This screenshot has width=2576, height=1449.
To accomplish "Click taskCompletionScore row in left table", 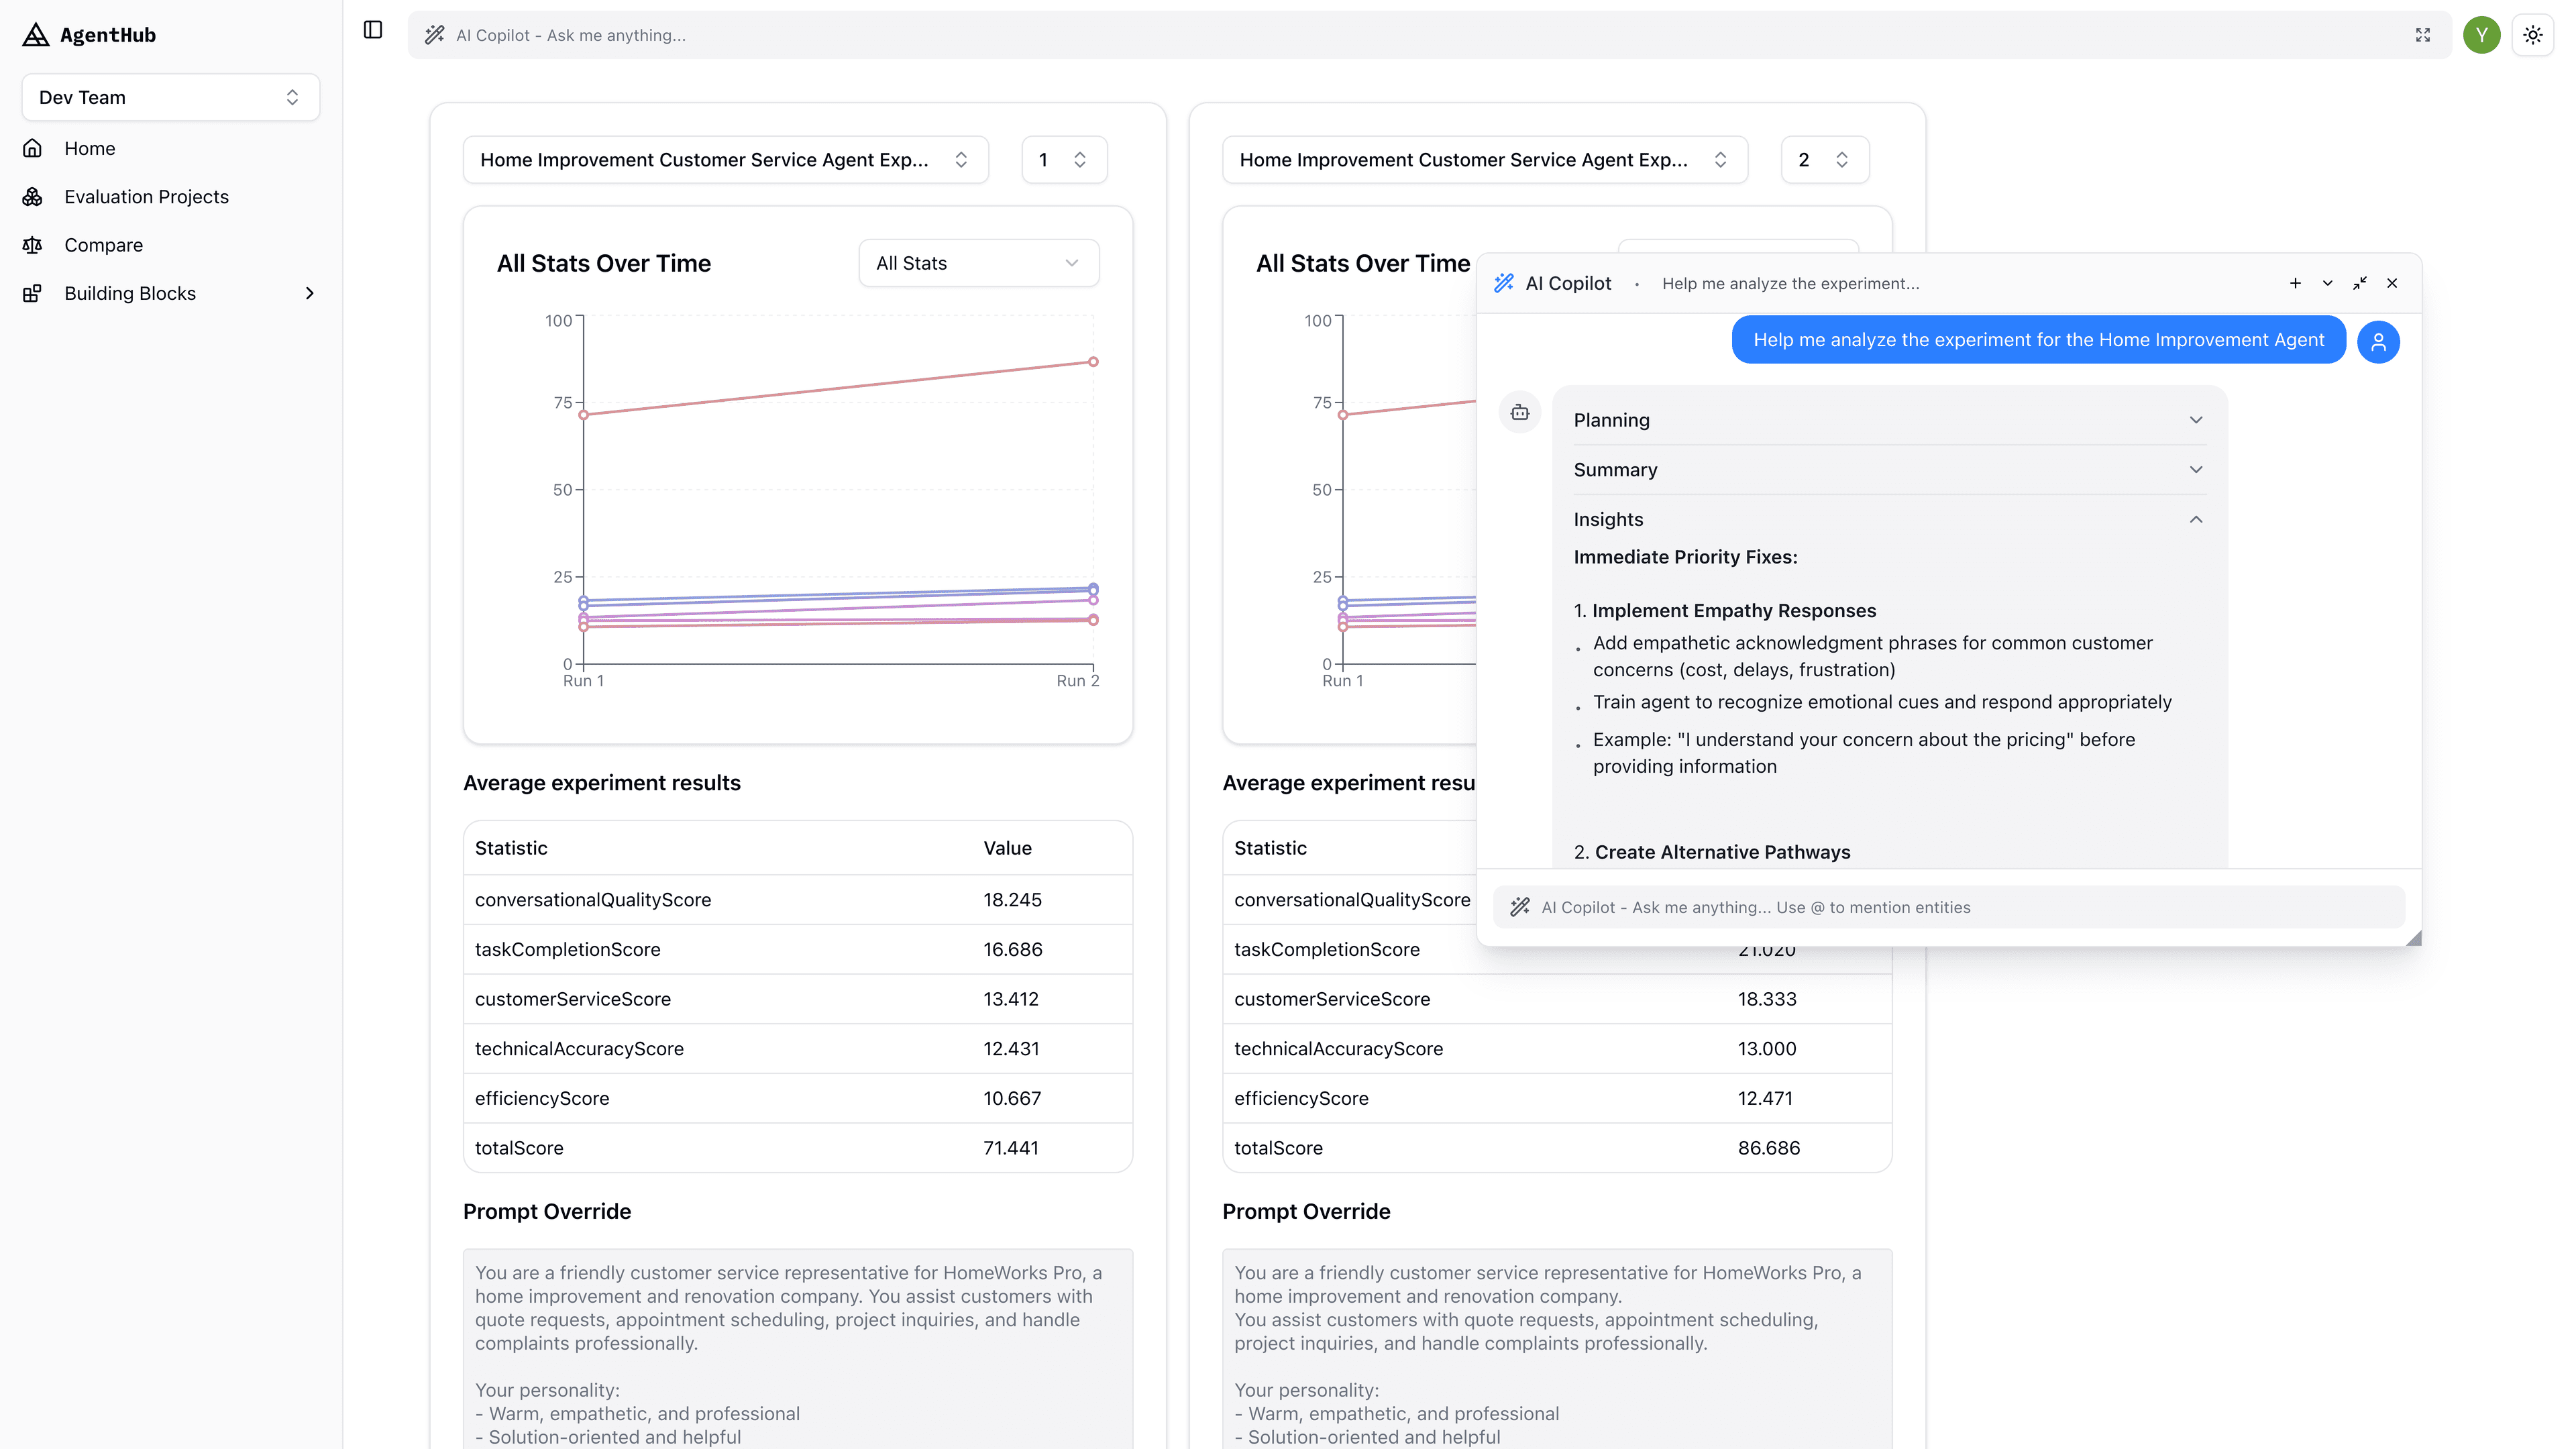I will pyautogui.click(x=797, y=949).
